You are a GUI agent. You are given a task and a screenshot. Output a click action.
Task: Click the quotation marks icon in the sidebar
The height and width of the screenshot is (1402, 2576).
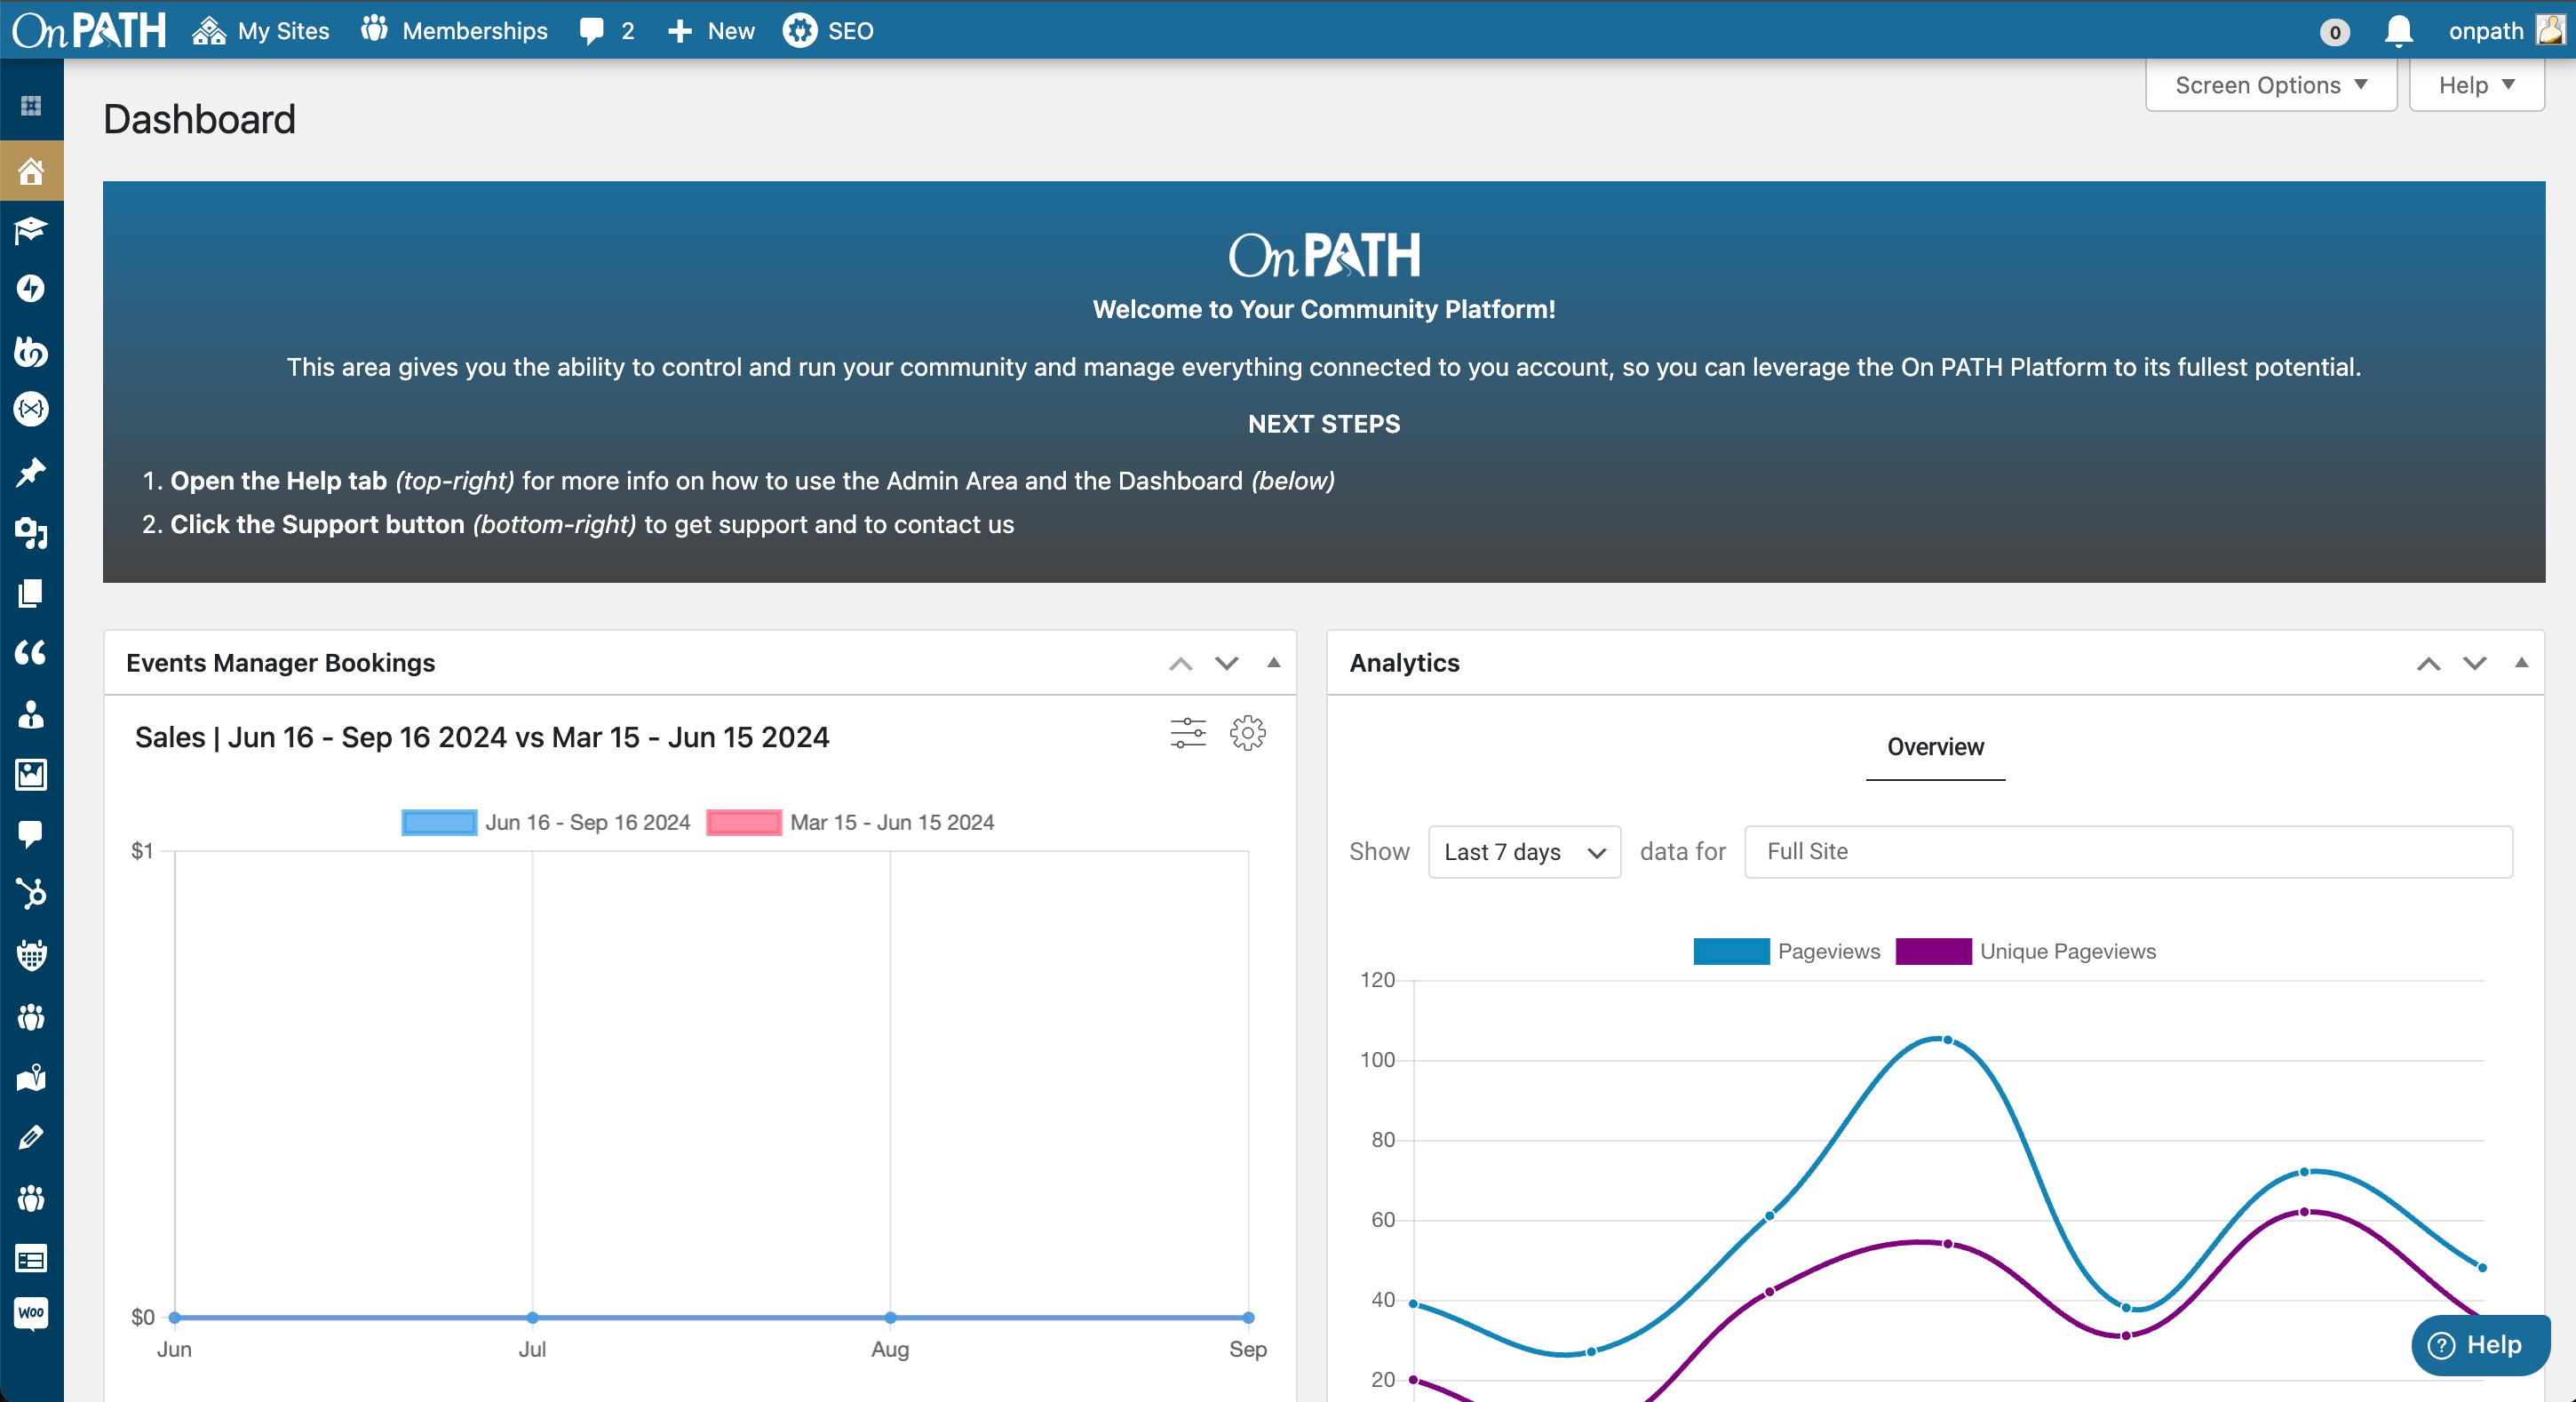click(x=31, y=653)
